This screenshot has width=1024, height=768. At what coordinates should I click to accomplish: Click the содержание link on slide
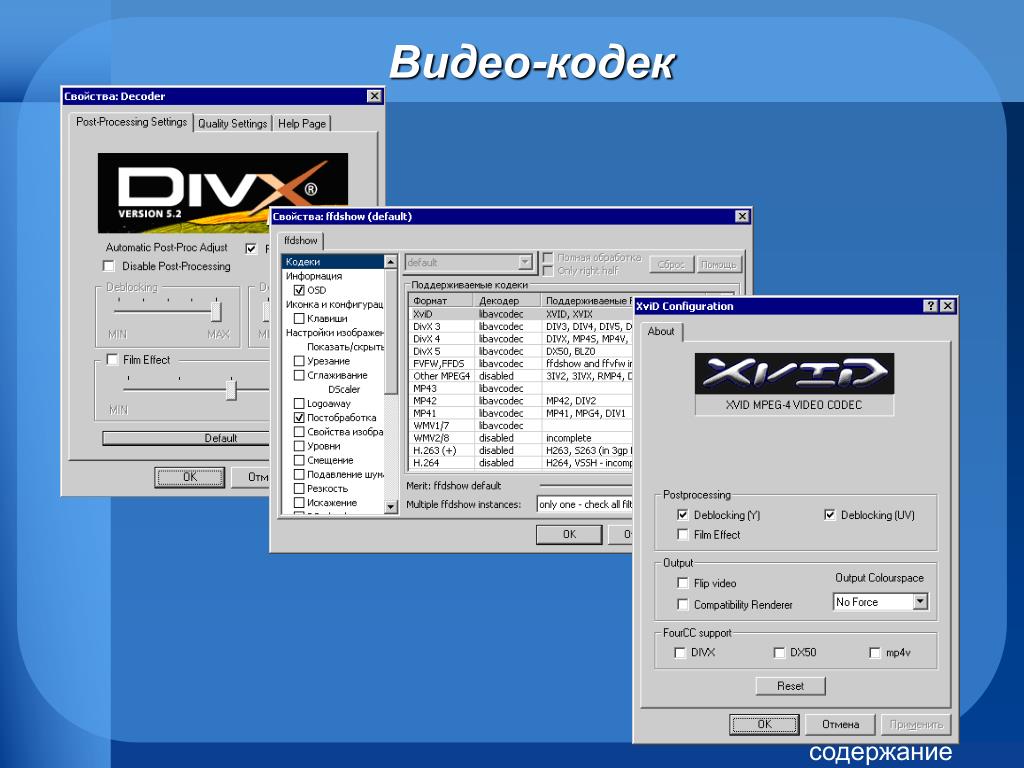(880, 752)
